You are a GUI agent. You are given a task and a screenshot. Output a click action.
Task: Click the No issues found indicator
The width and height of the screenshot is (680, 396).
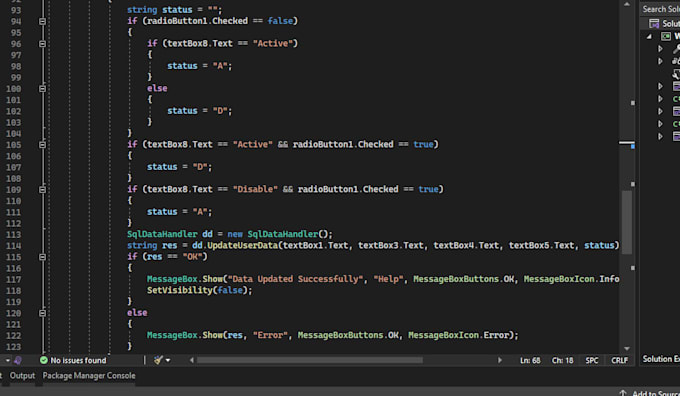click(73, 360)
